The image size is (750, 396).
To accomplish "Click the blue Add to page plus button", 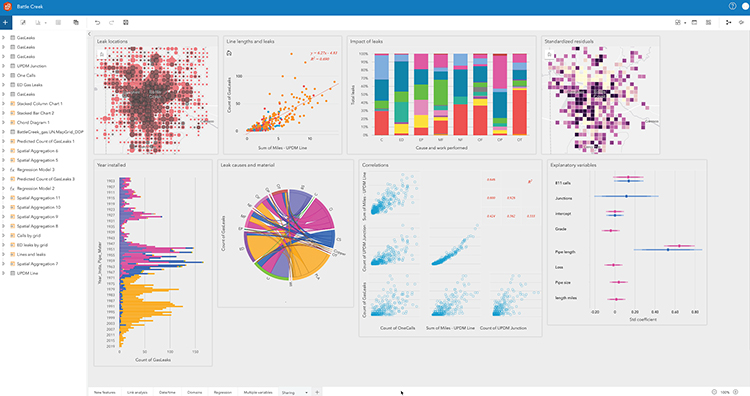I will (x=5, y=22).
